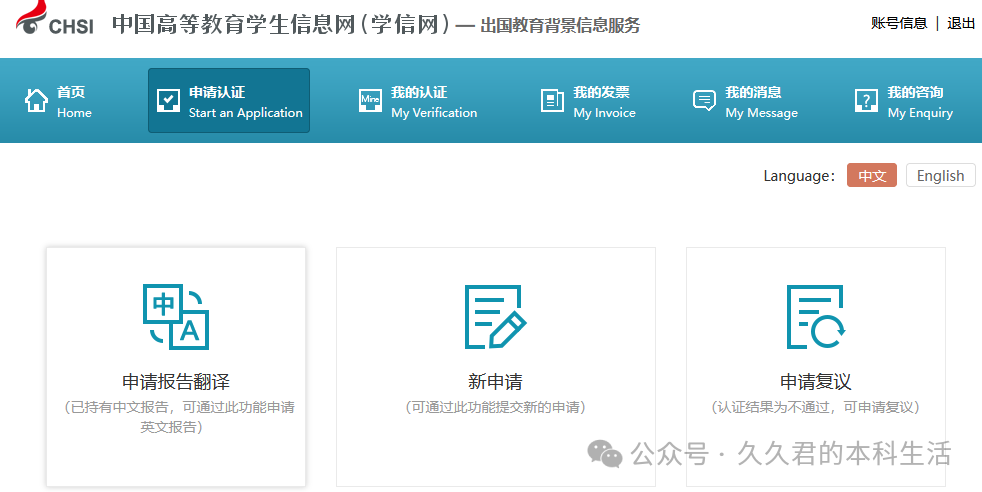Select the 申请认证 Start an Application tab

[x=229, y=101]
